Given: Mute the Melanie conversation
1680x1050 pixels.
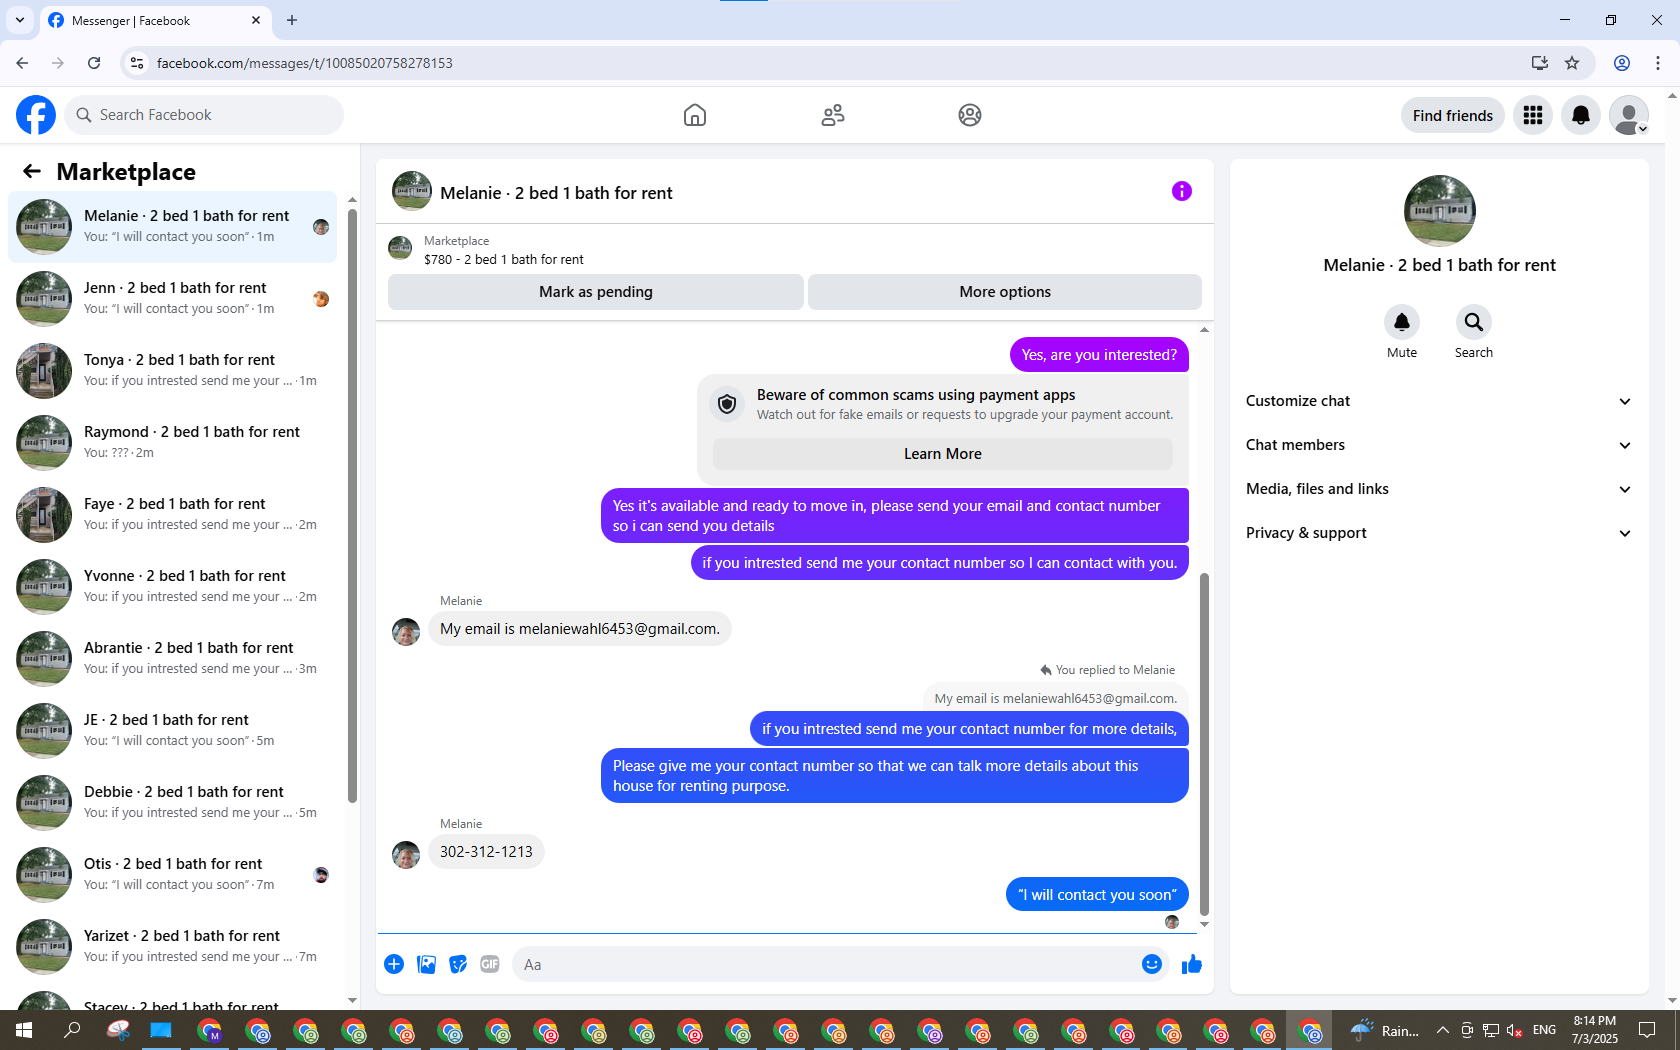Looking at the screenshot, I should [1402, 322].
